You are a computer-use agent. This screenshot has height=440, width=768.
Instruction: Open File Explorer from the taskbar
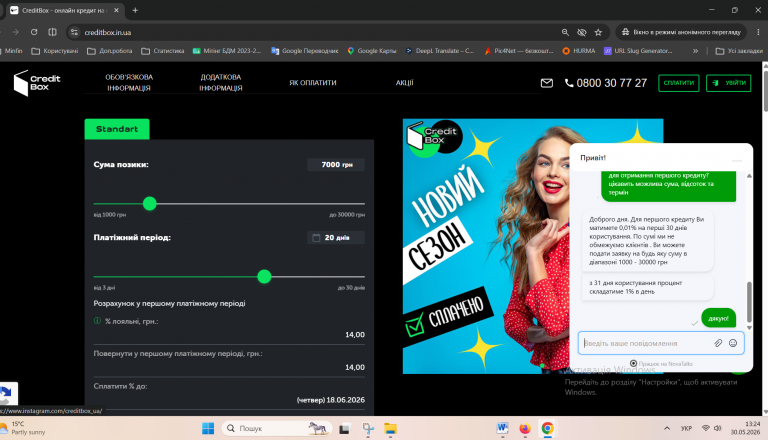click(x=390, y=429)
